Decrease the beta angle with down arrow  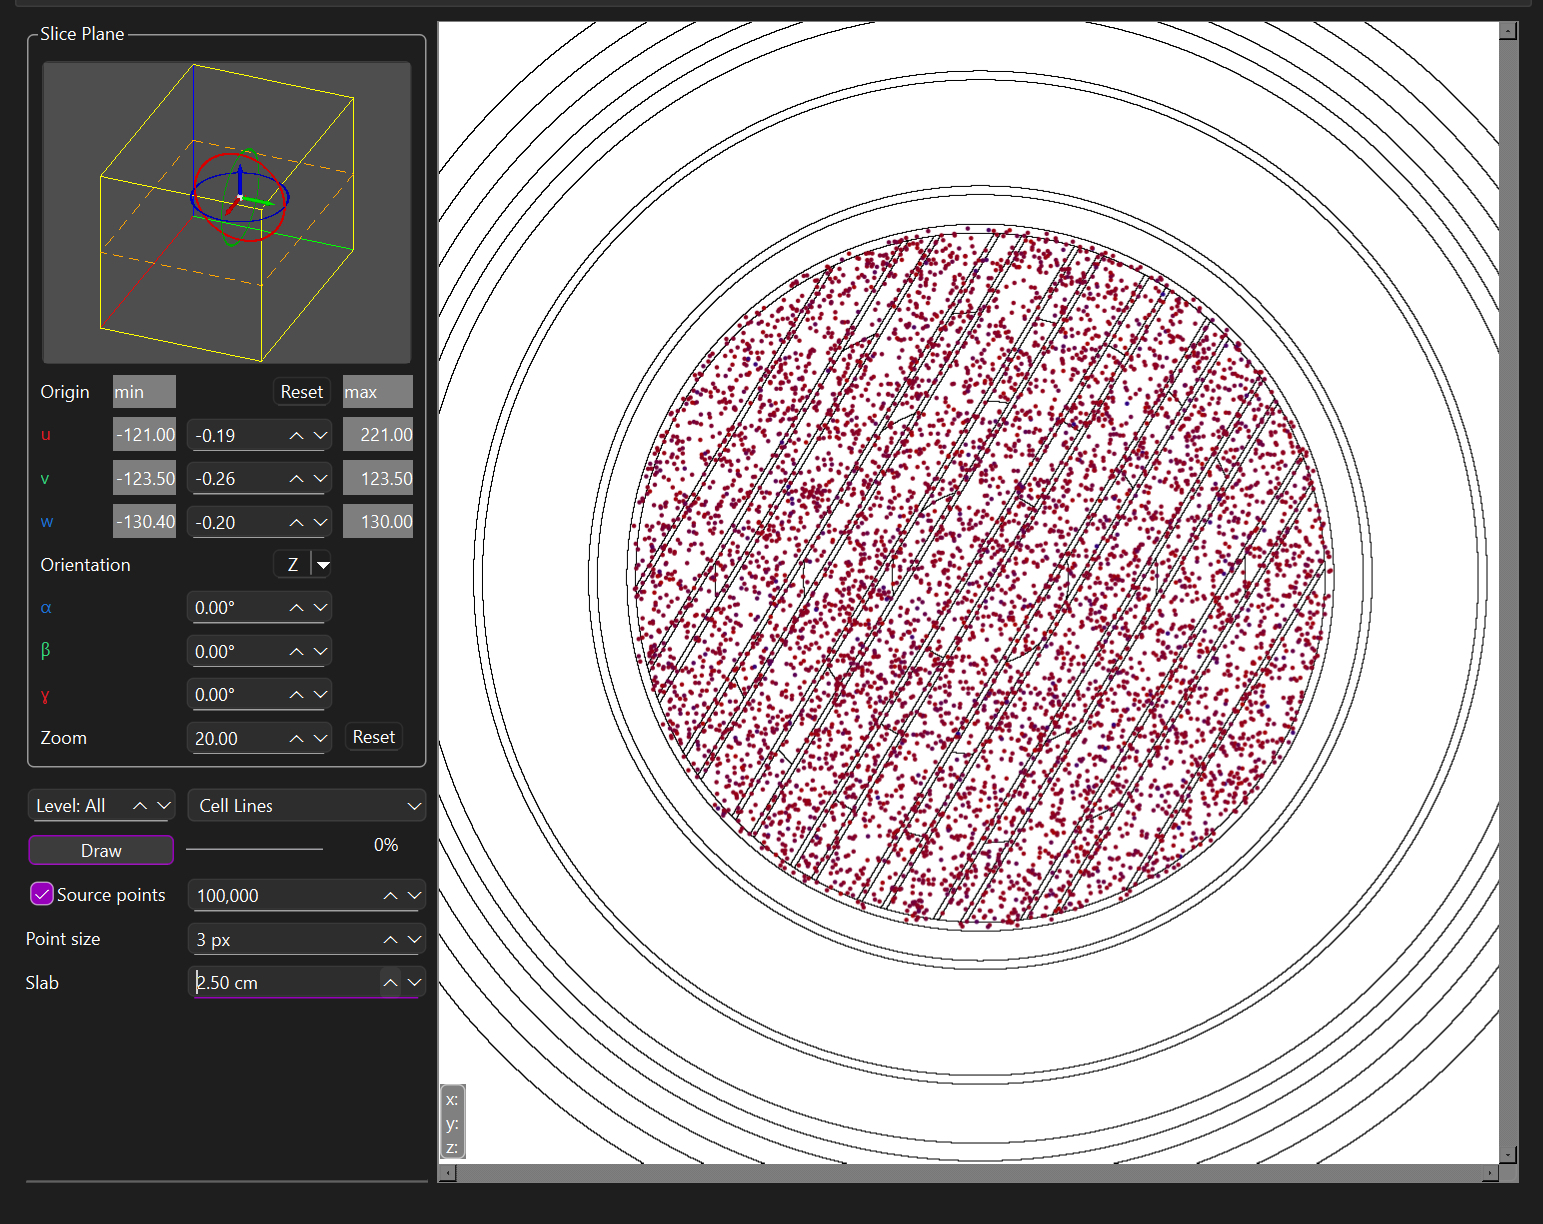[320, 652]
